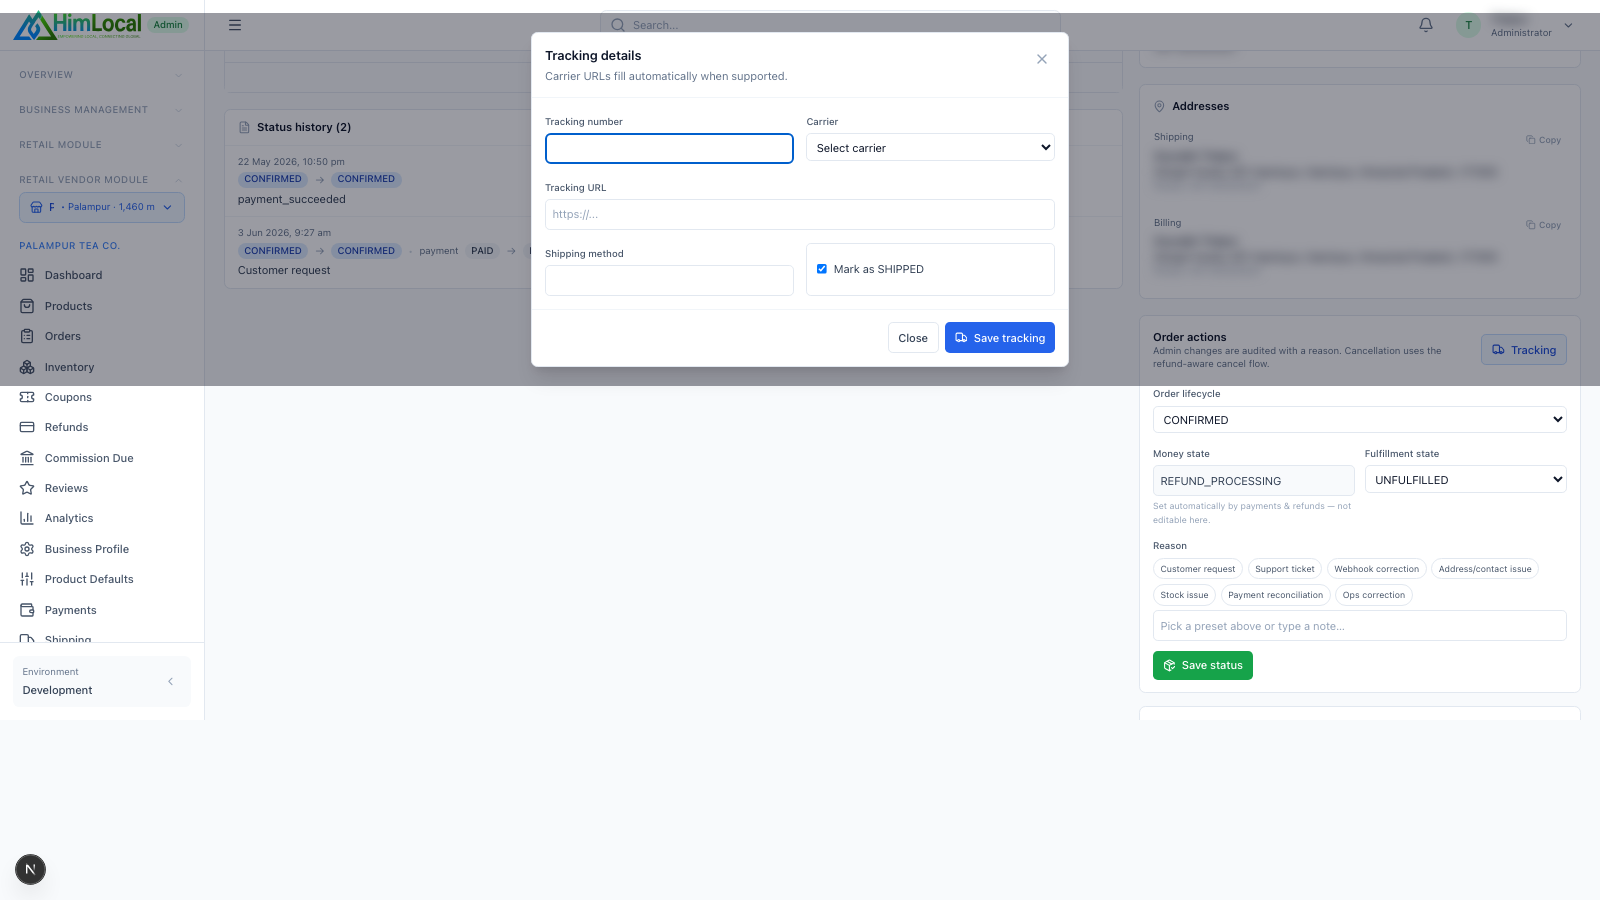Toggle the Mark as SHIPPED checkbox
Viewport: 1600px width, 900px height.
pyautogui.click(x=822, y=269)
